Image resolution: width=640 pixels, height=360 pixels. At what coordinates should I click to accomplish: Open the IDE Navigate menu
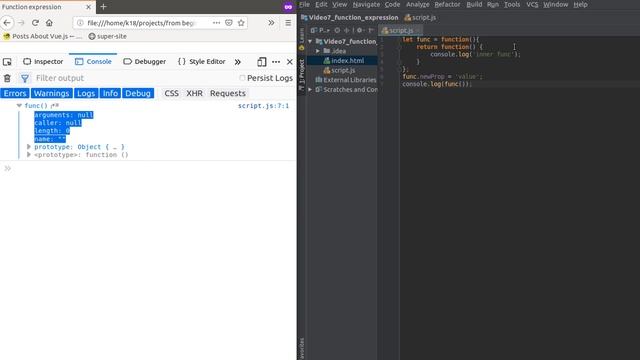(366, 4)
